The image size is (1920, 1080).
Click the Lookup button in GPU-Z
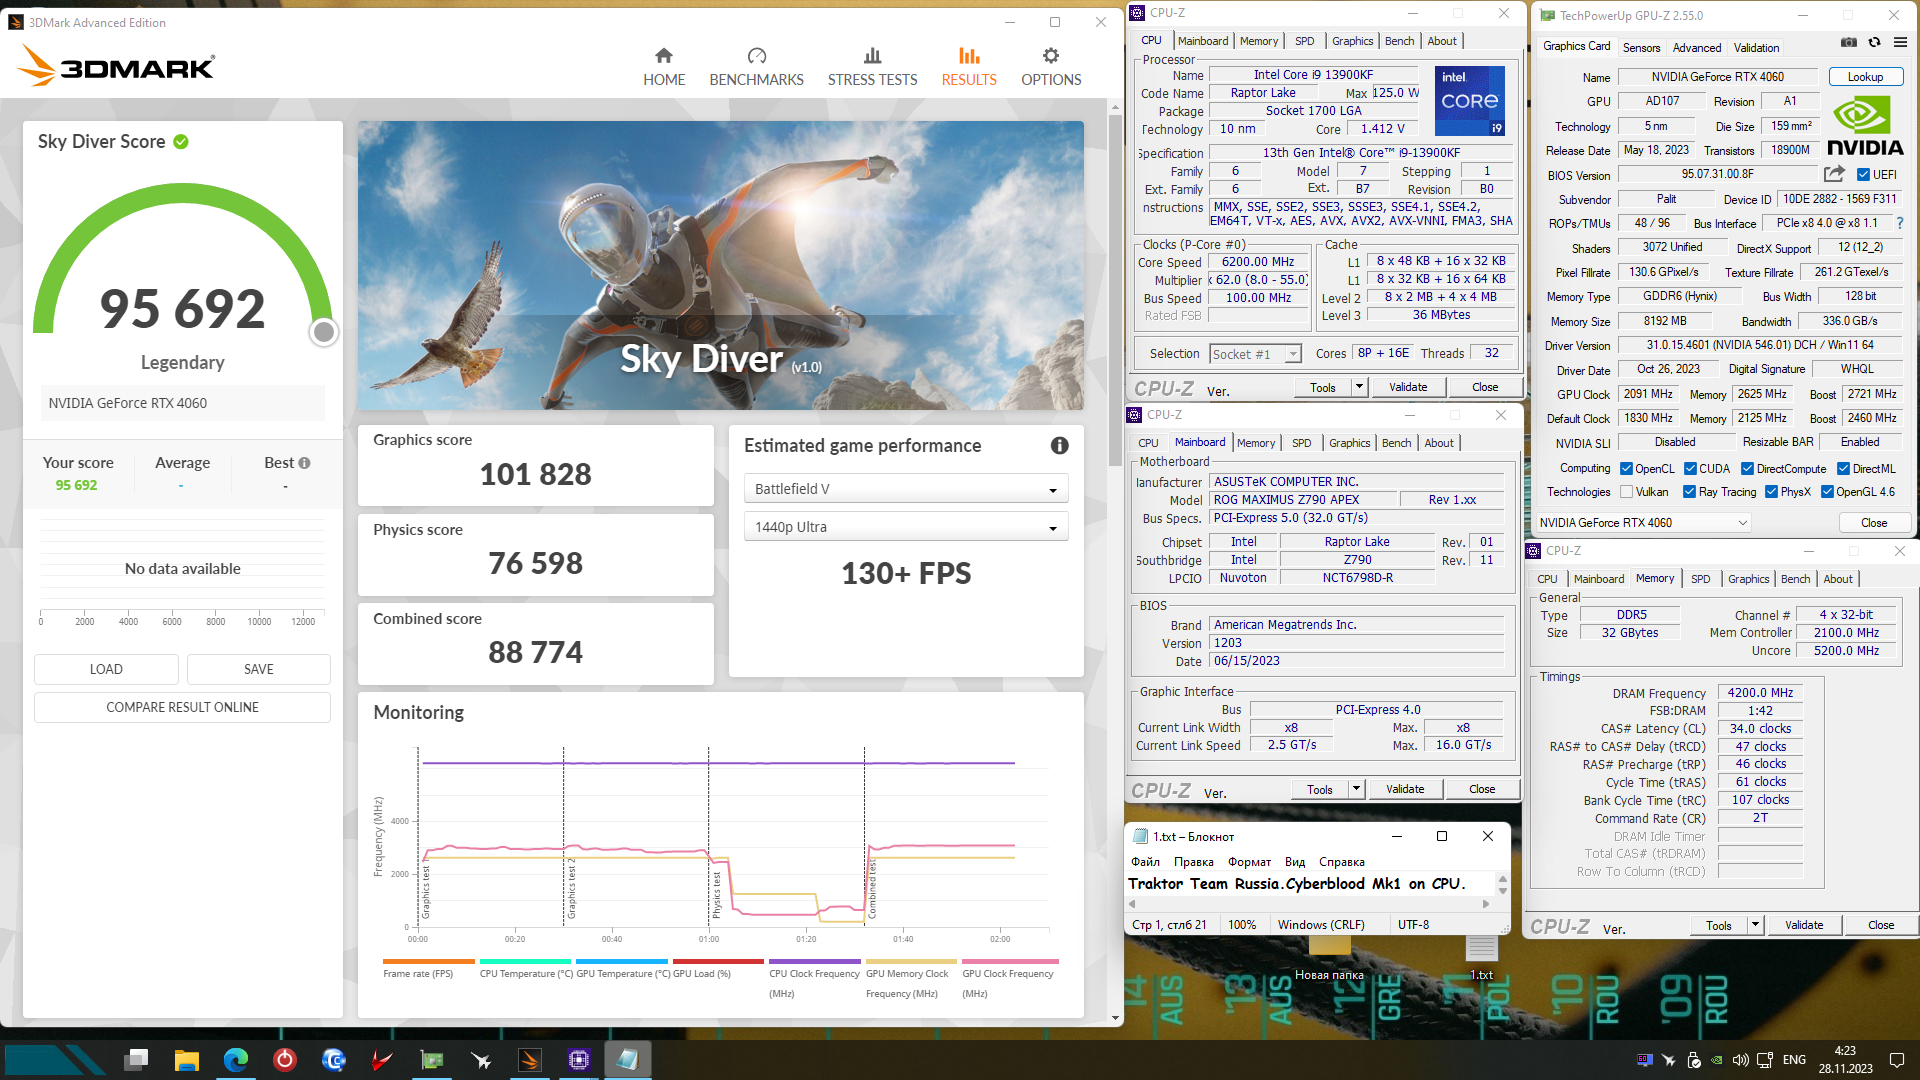(x=1865, y=77)
